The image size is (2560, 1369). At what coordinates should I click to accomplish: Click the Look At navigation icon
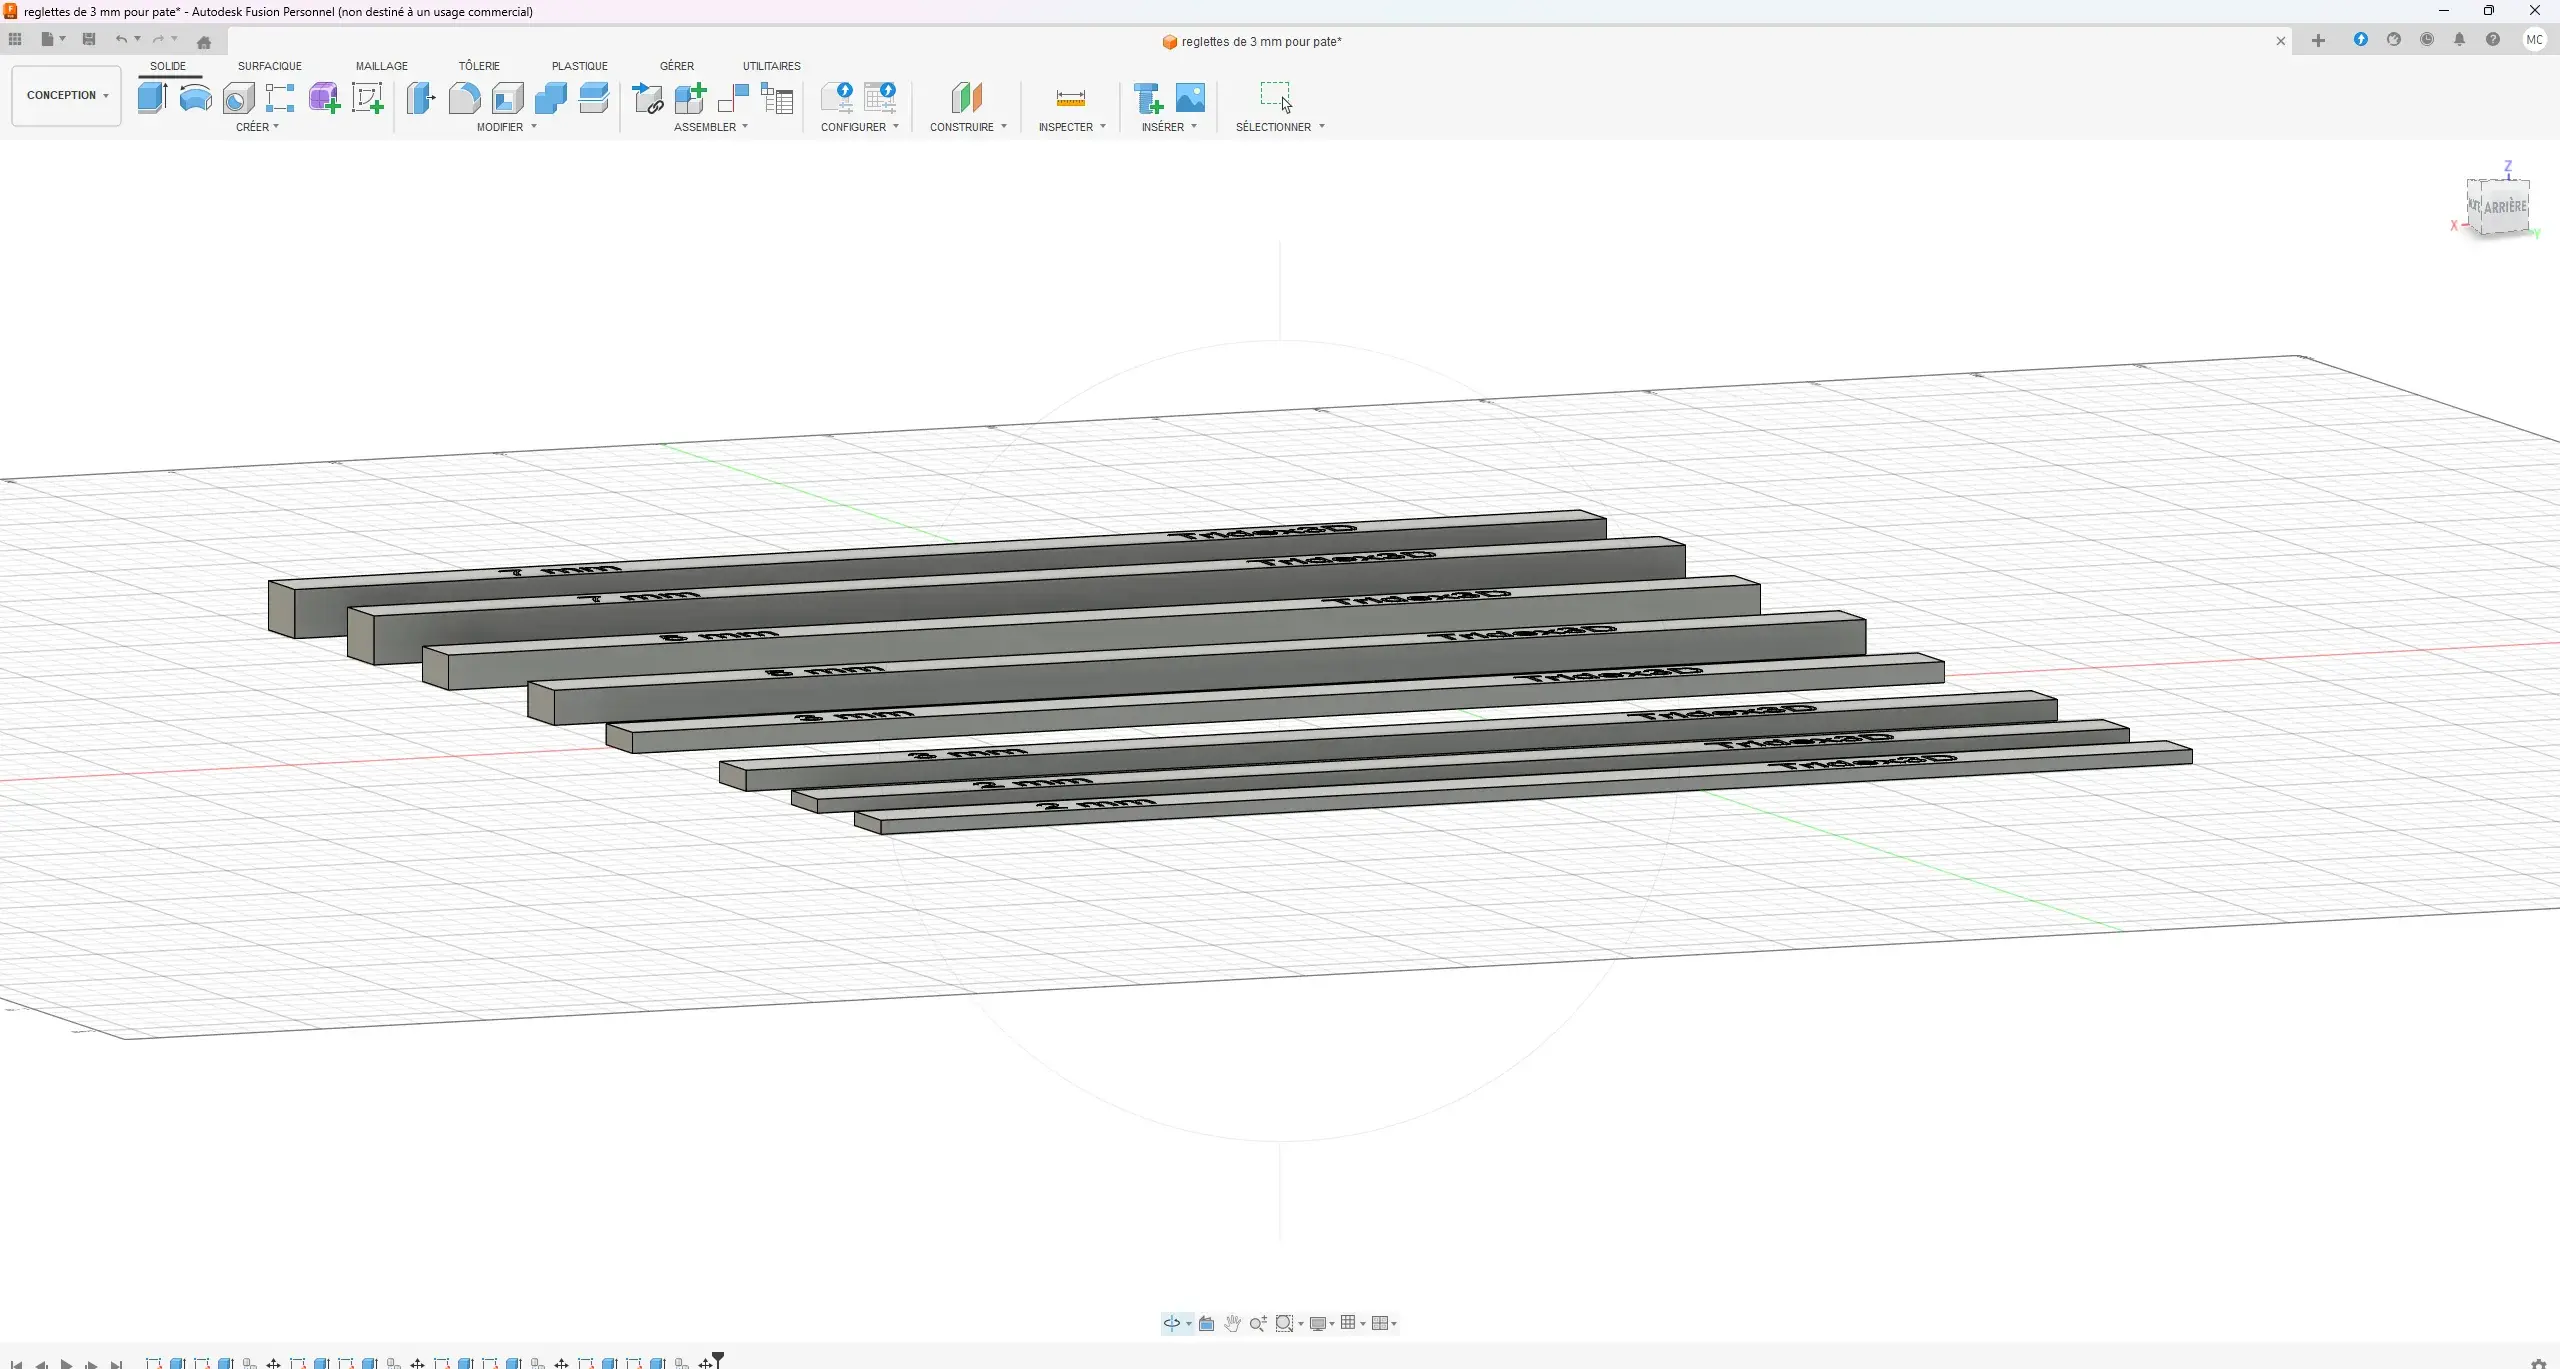pyautogui.click(x=1206, y=1323)
